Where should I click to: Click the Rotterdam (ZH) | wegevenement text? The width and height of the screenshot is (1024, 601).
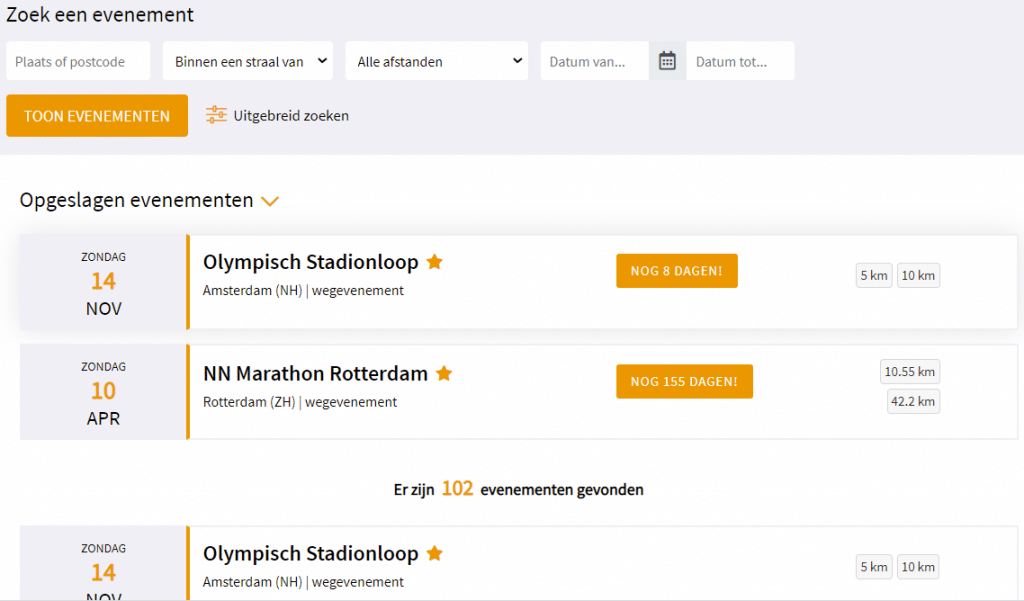click(300, 402)
